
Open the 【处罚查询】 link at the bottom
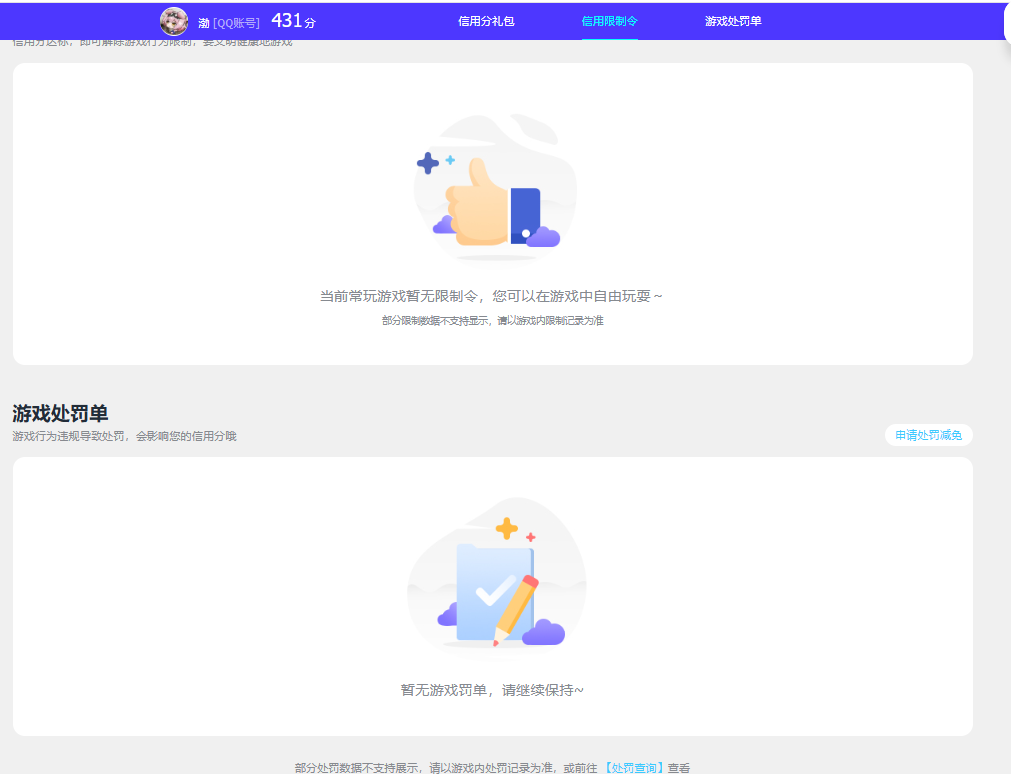tap(634, 766)
